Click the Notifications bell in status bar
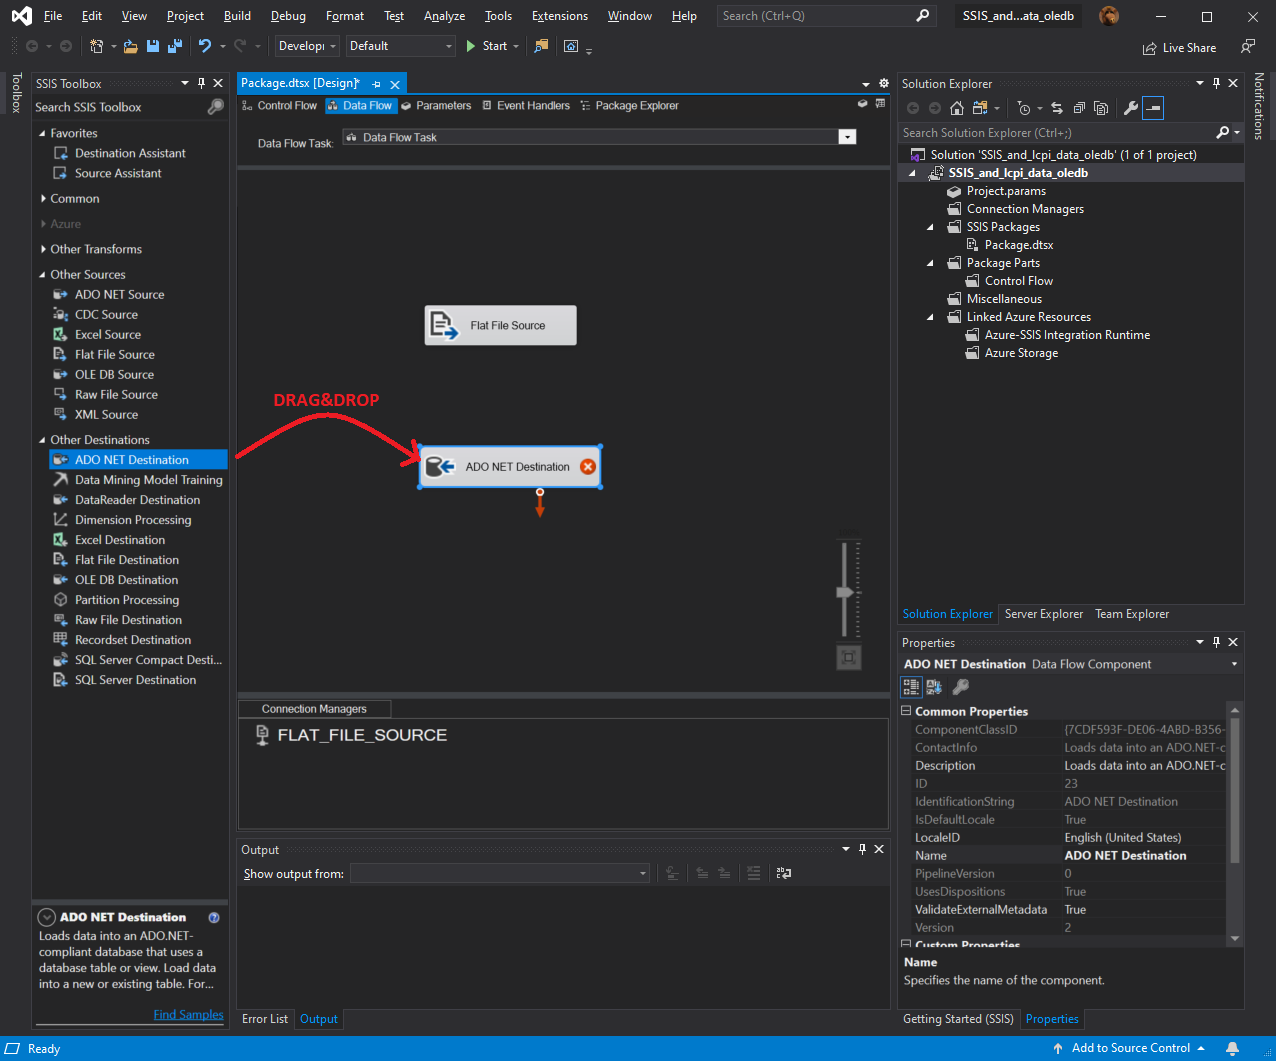 tap(1233, 1048)
